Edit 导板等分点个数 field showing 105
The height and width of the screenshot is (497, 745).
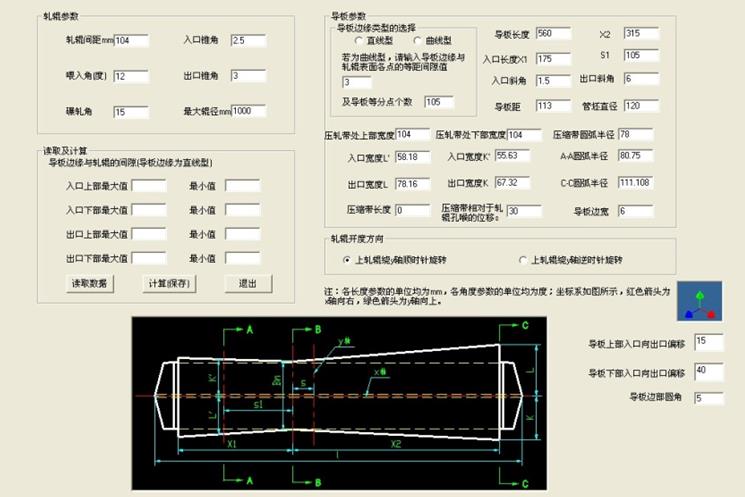(439, 102)
